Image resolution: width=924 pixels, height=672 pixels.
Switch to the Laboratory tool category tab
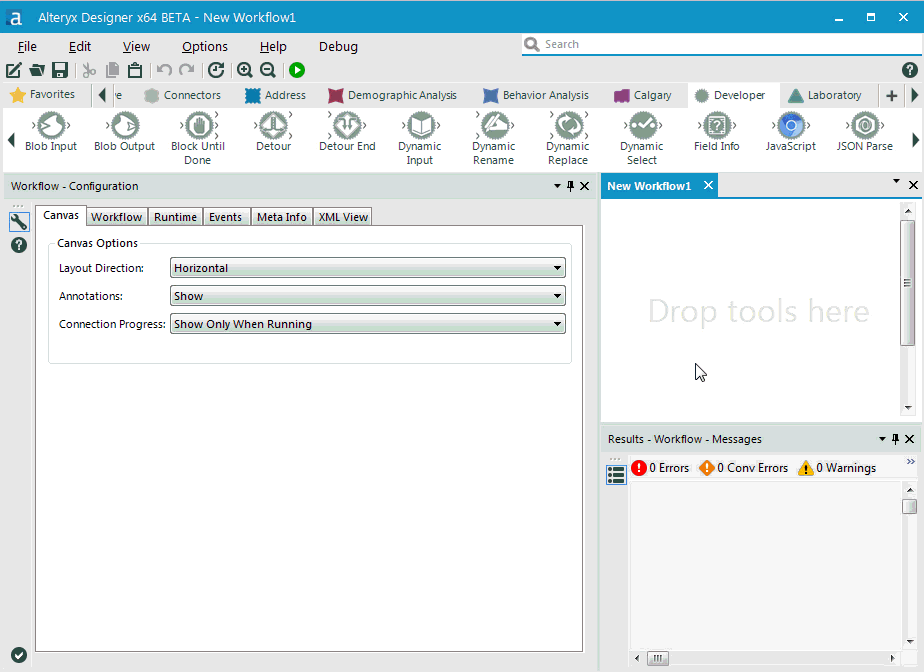click(828, 95)
